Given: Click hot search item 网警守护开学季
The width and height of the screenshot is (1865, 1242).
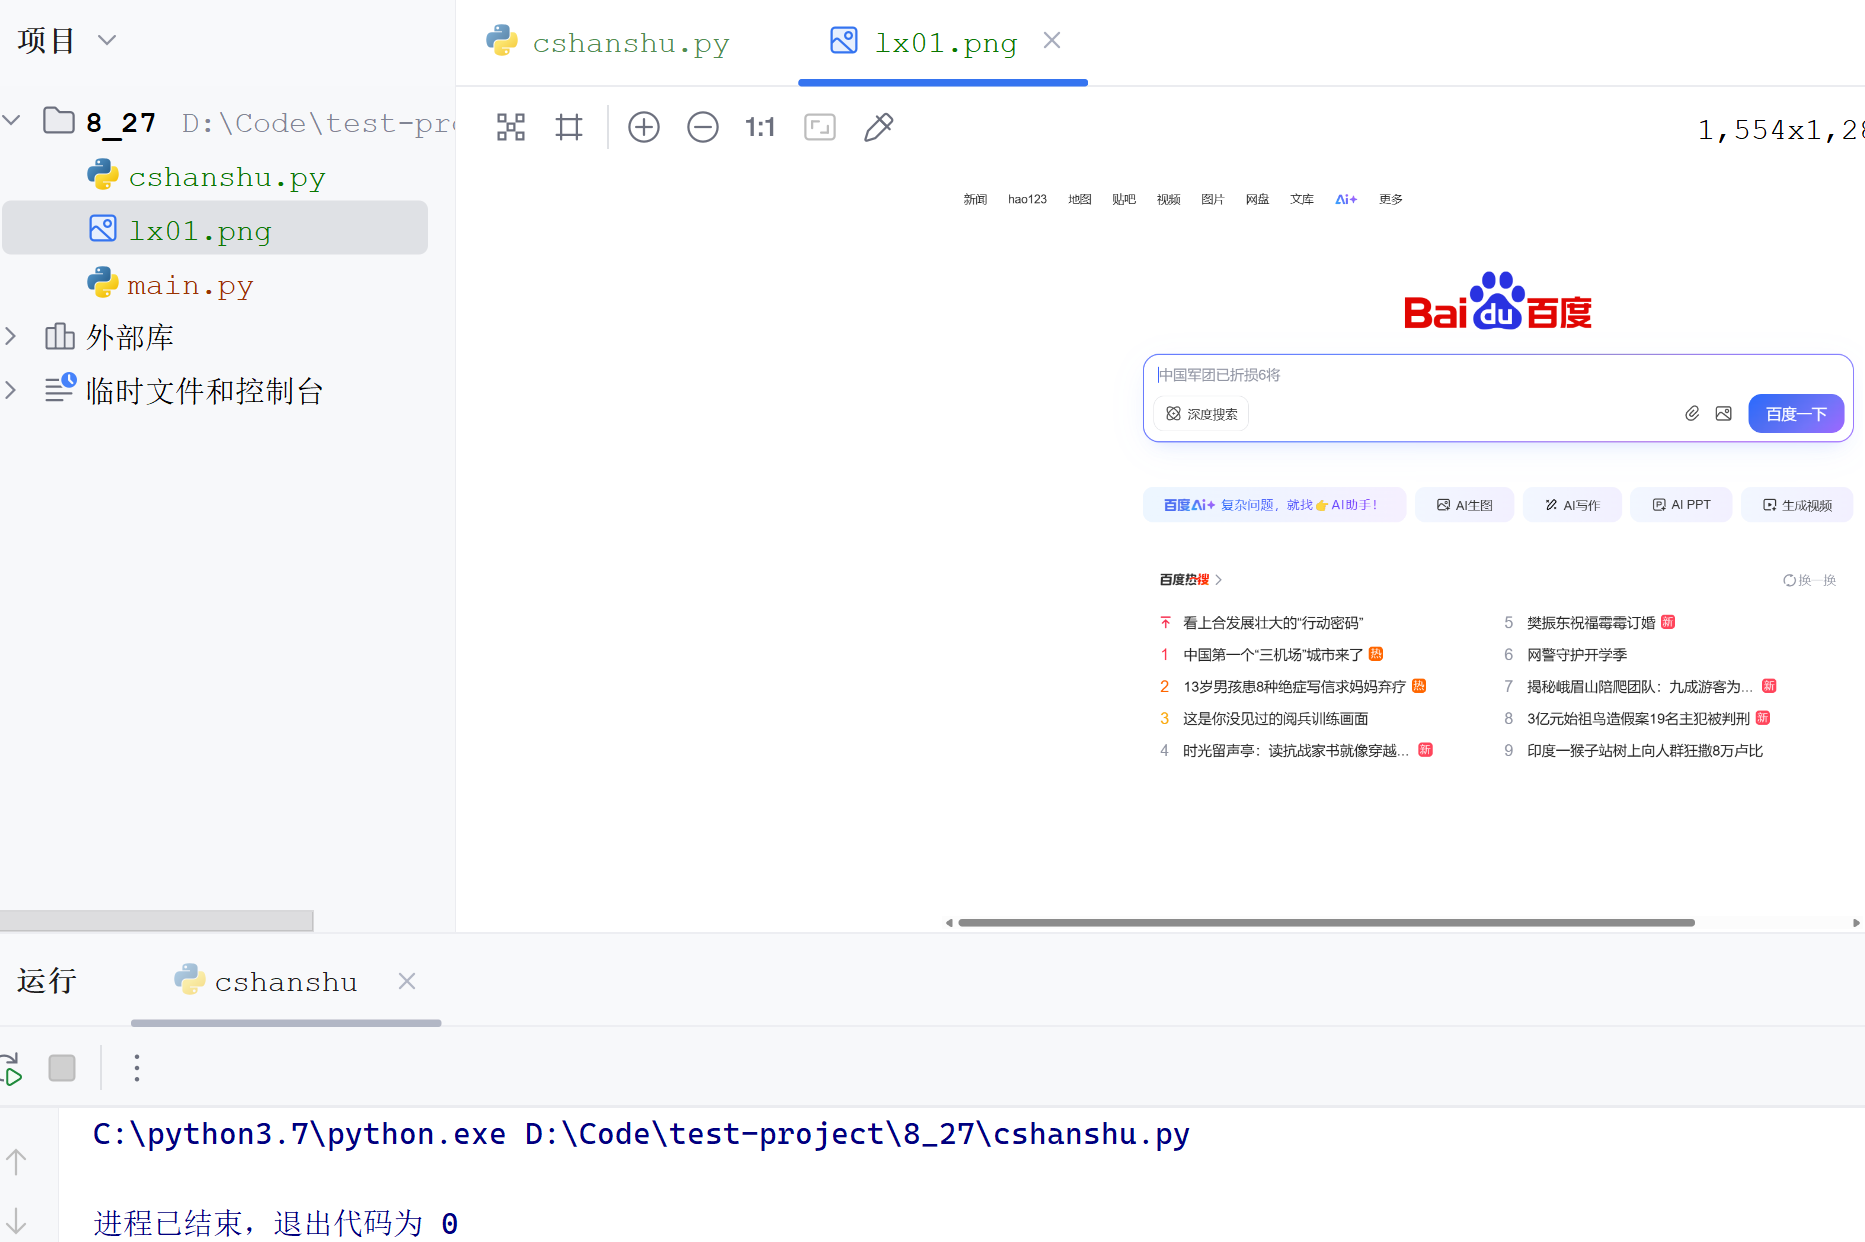Looking at the screenshot, I should point(1576,654).
